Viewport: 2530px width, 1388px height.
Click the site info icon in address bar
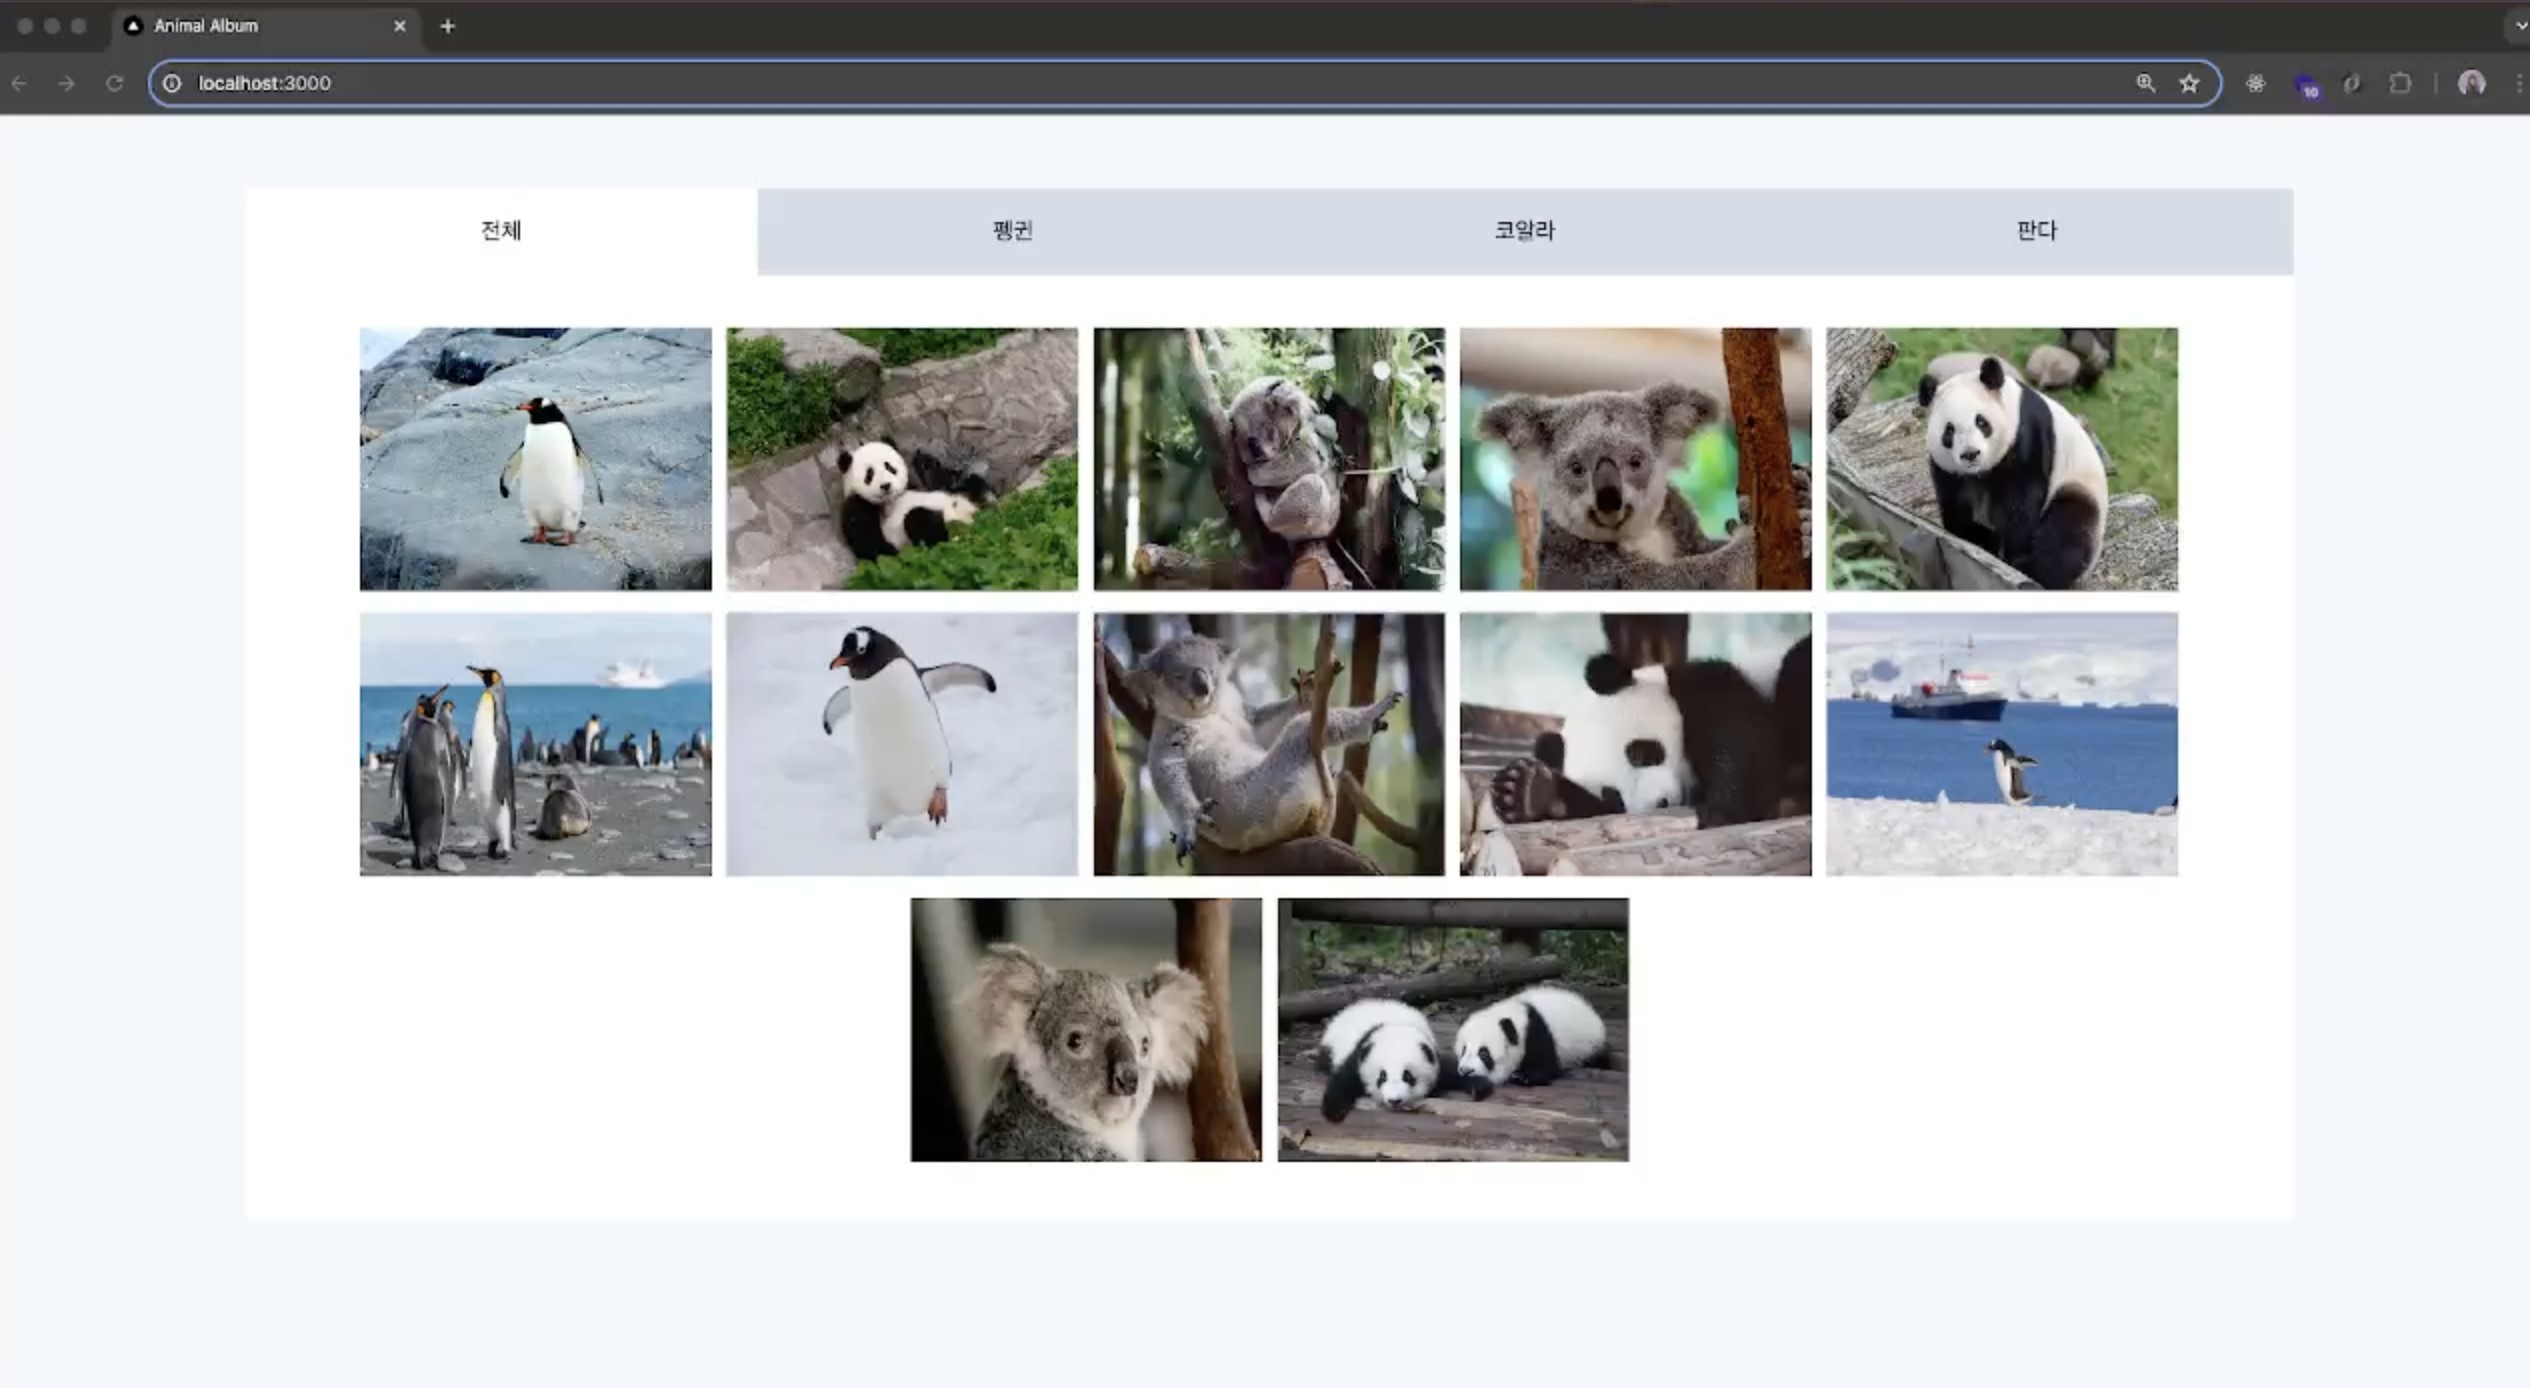tap(172, 83)
